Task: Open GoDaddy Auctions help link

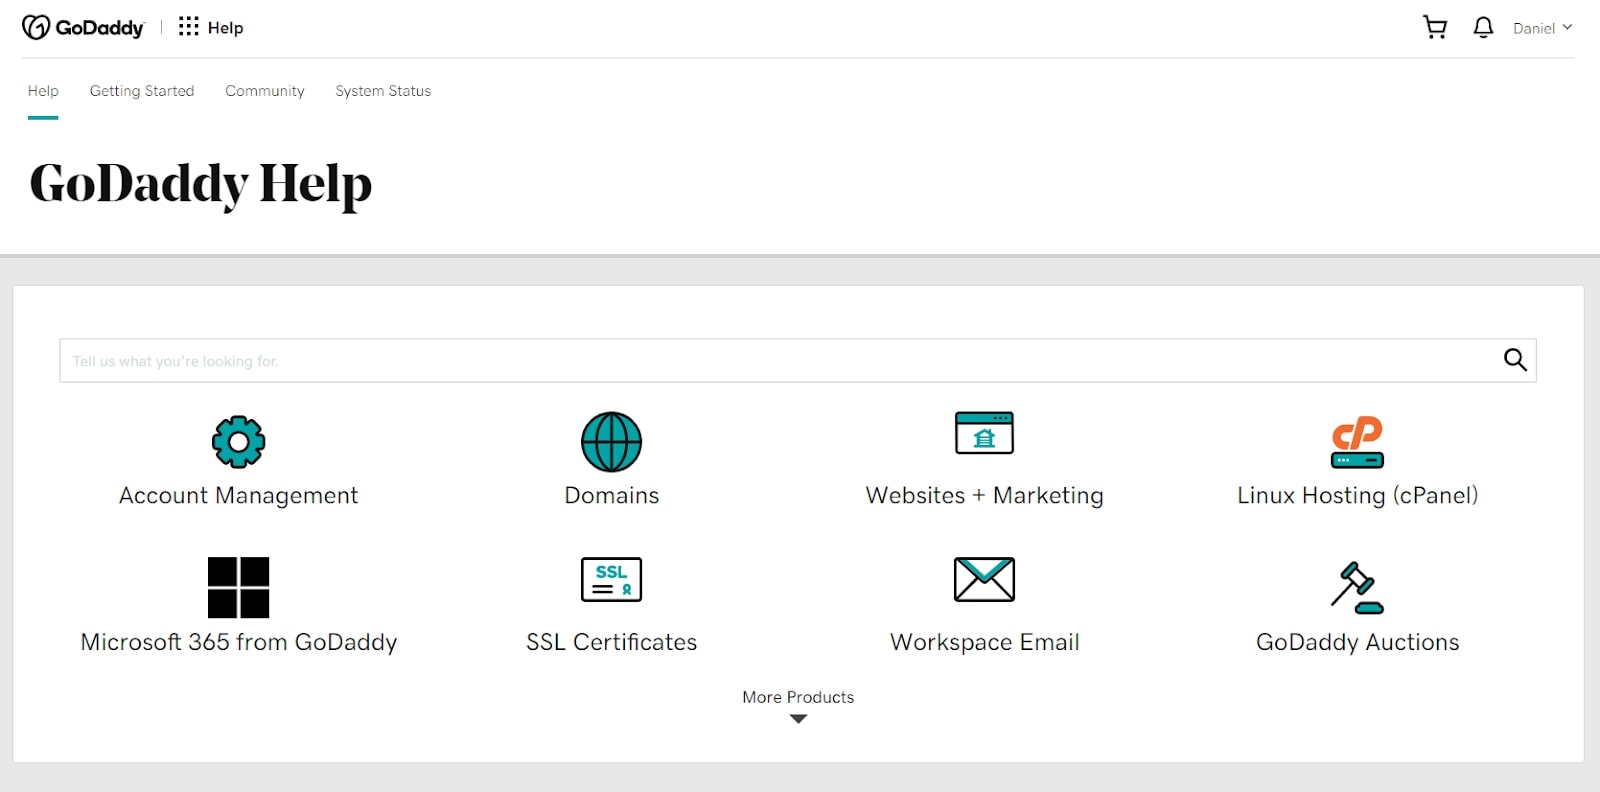Action: tap(1357, 642)
